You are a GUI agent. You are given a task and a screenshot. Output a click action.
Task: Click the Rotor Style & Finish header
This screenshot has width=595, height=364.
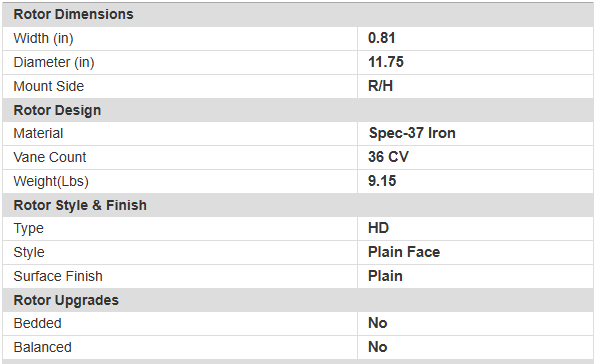pyautogui.click(x=80, y=205)
